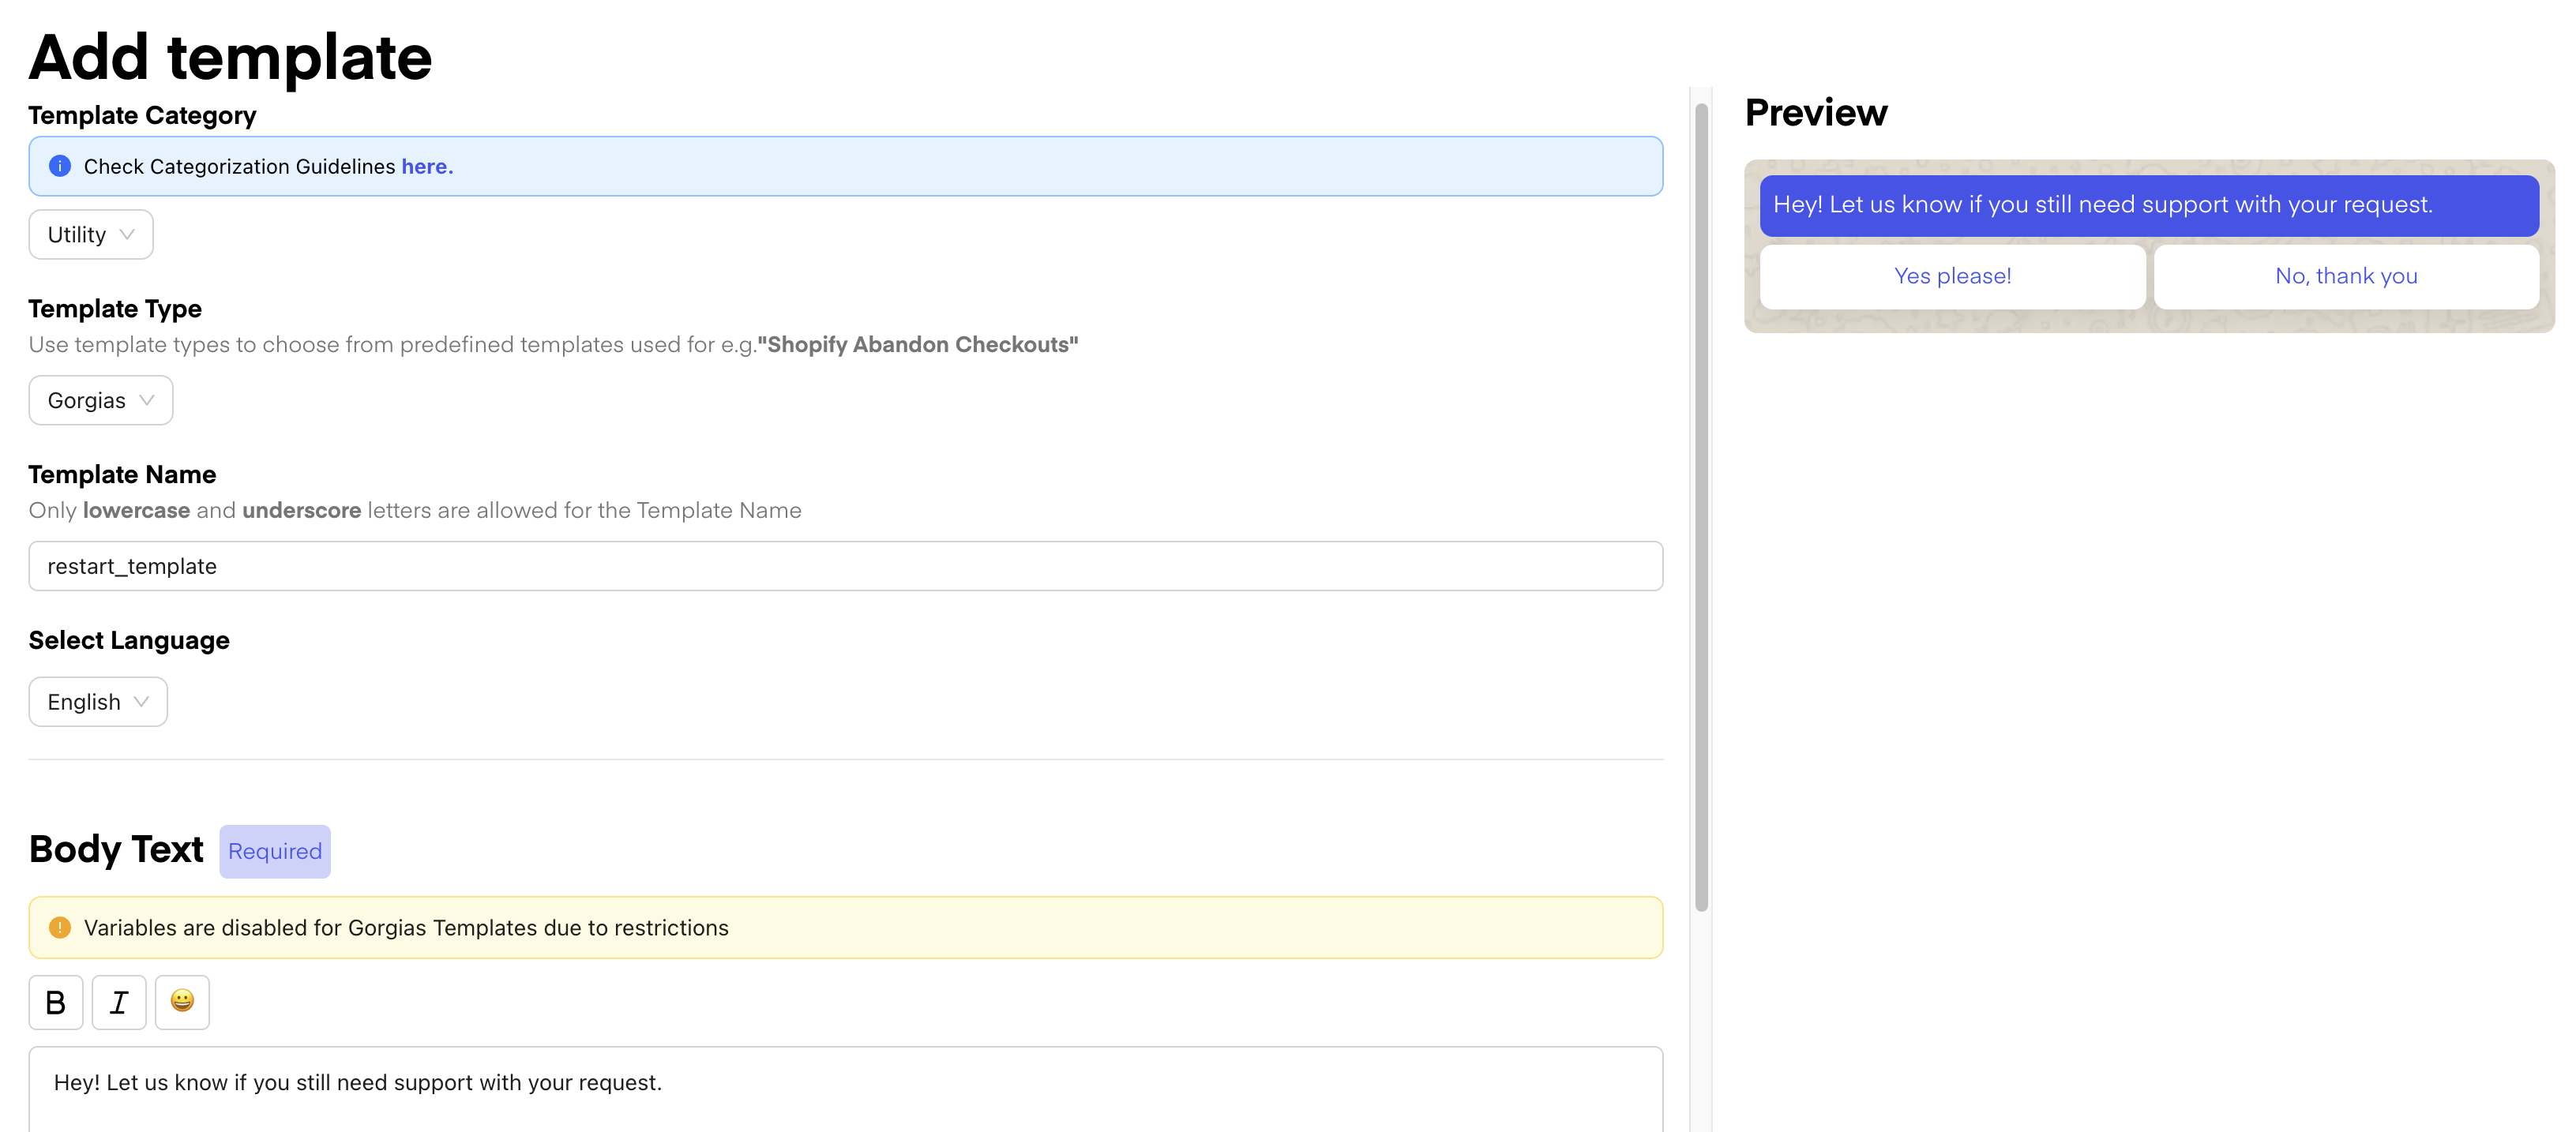Open the English language dropdown
Image resolution: width=2576 pixels, height=1132 pixels.
coord(97,702)
